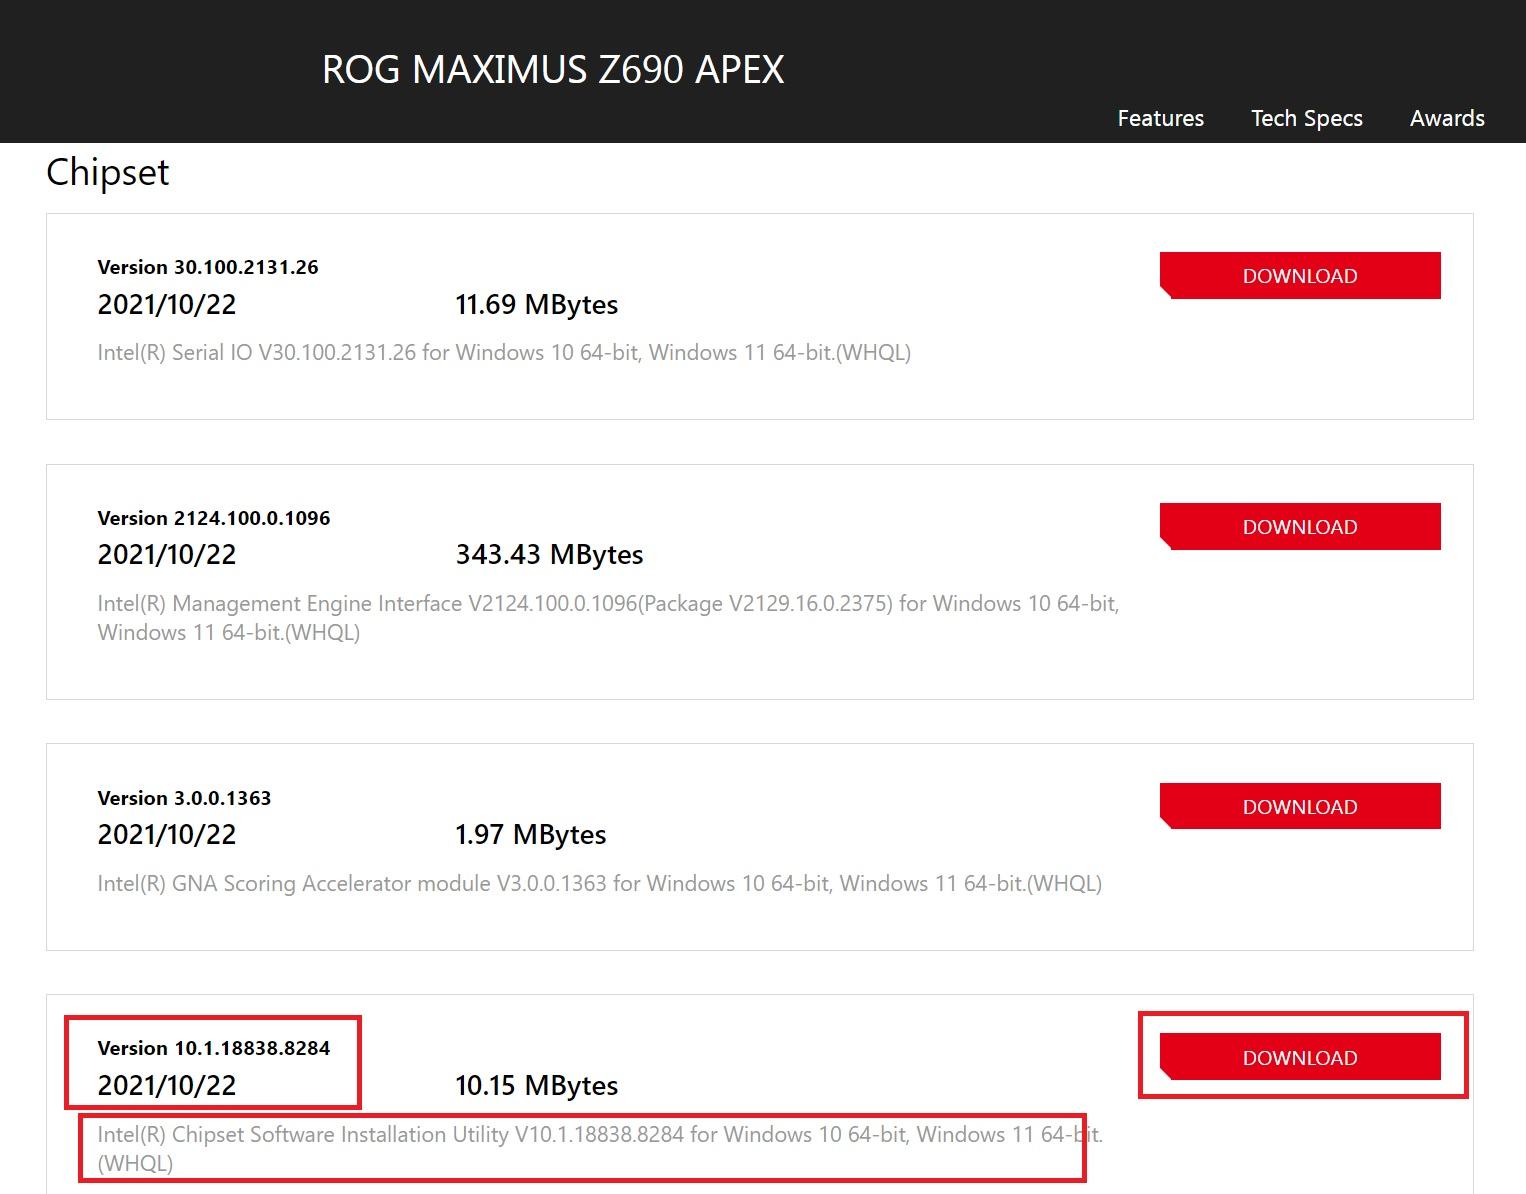The height and width of the screenshot is (1194, 1526).
Task: Click the 1.97 MBytes file size
Action: coord(530,835)
